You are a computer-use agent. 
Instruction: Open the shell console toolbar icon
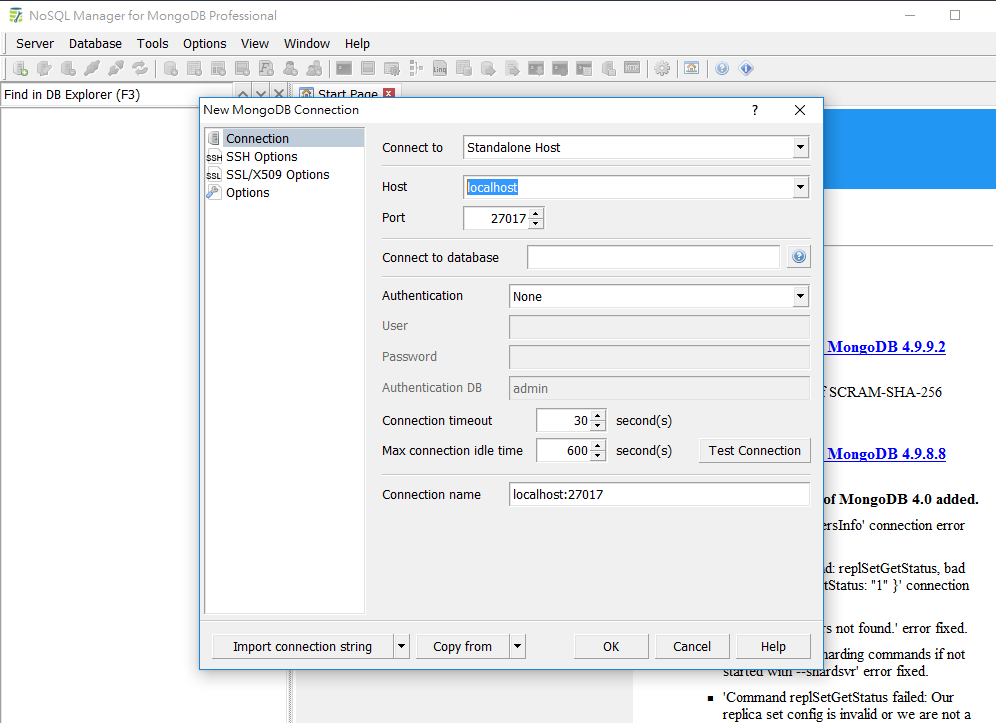click(344, 68)
